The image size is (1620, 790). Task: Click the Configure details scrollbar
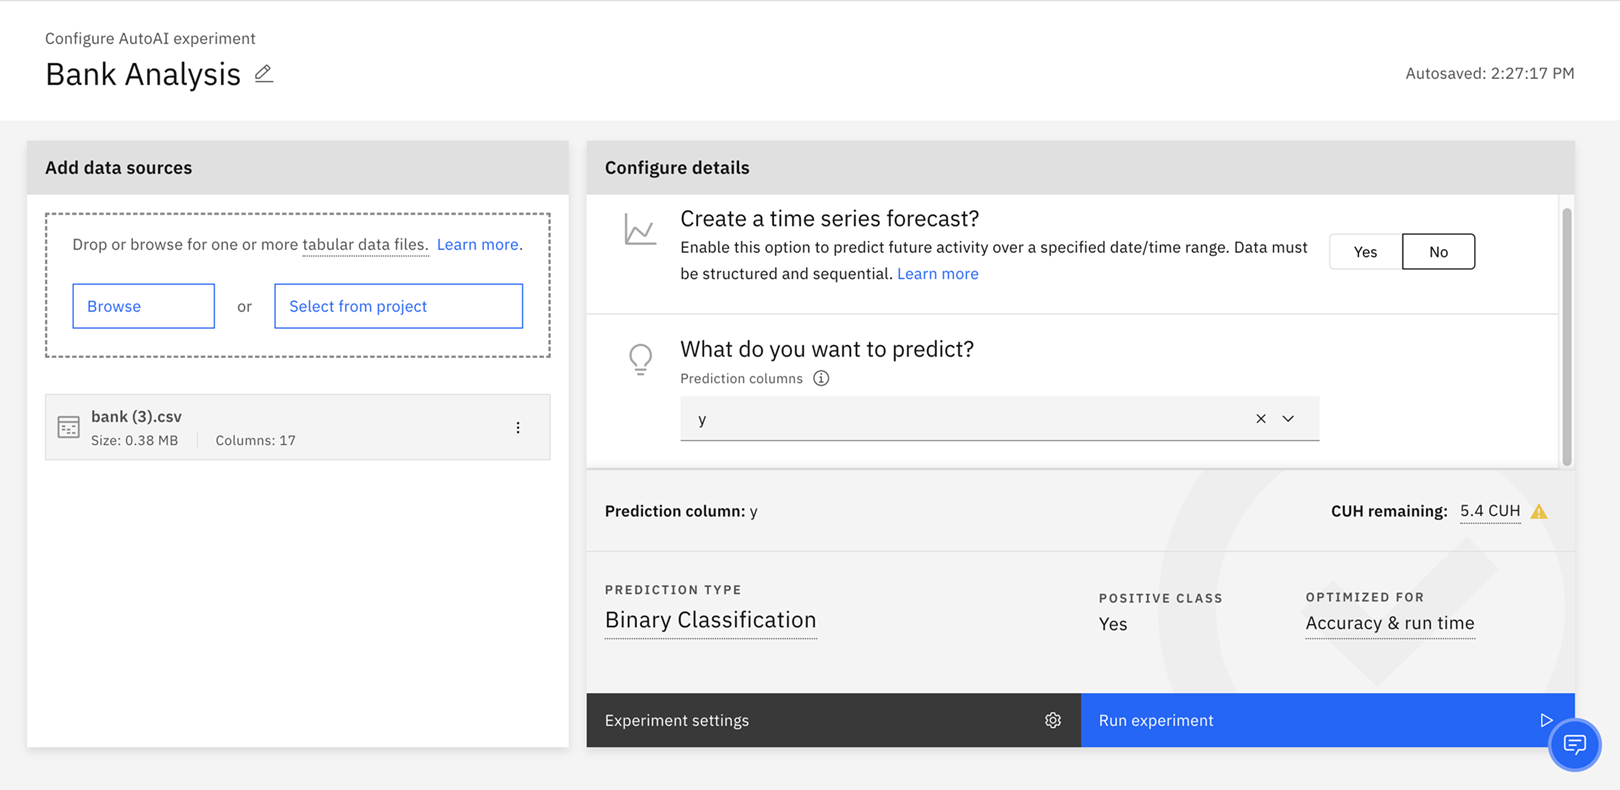click(1567, 337)
